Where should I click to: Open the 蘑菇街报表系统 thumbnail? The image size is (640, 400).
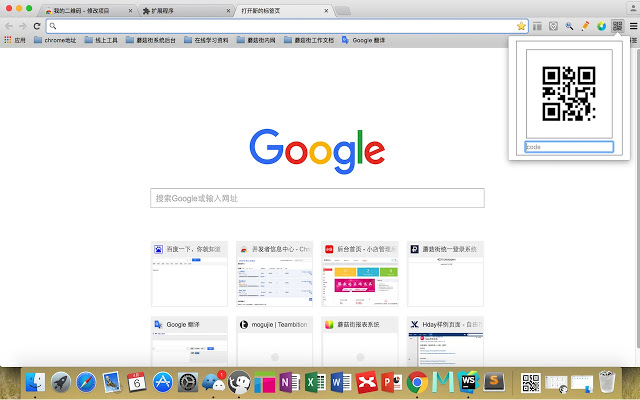click(360, 342)
